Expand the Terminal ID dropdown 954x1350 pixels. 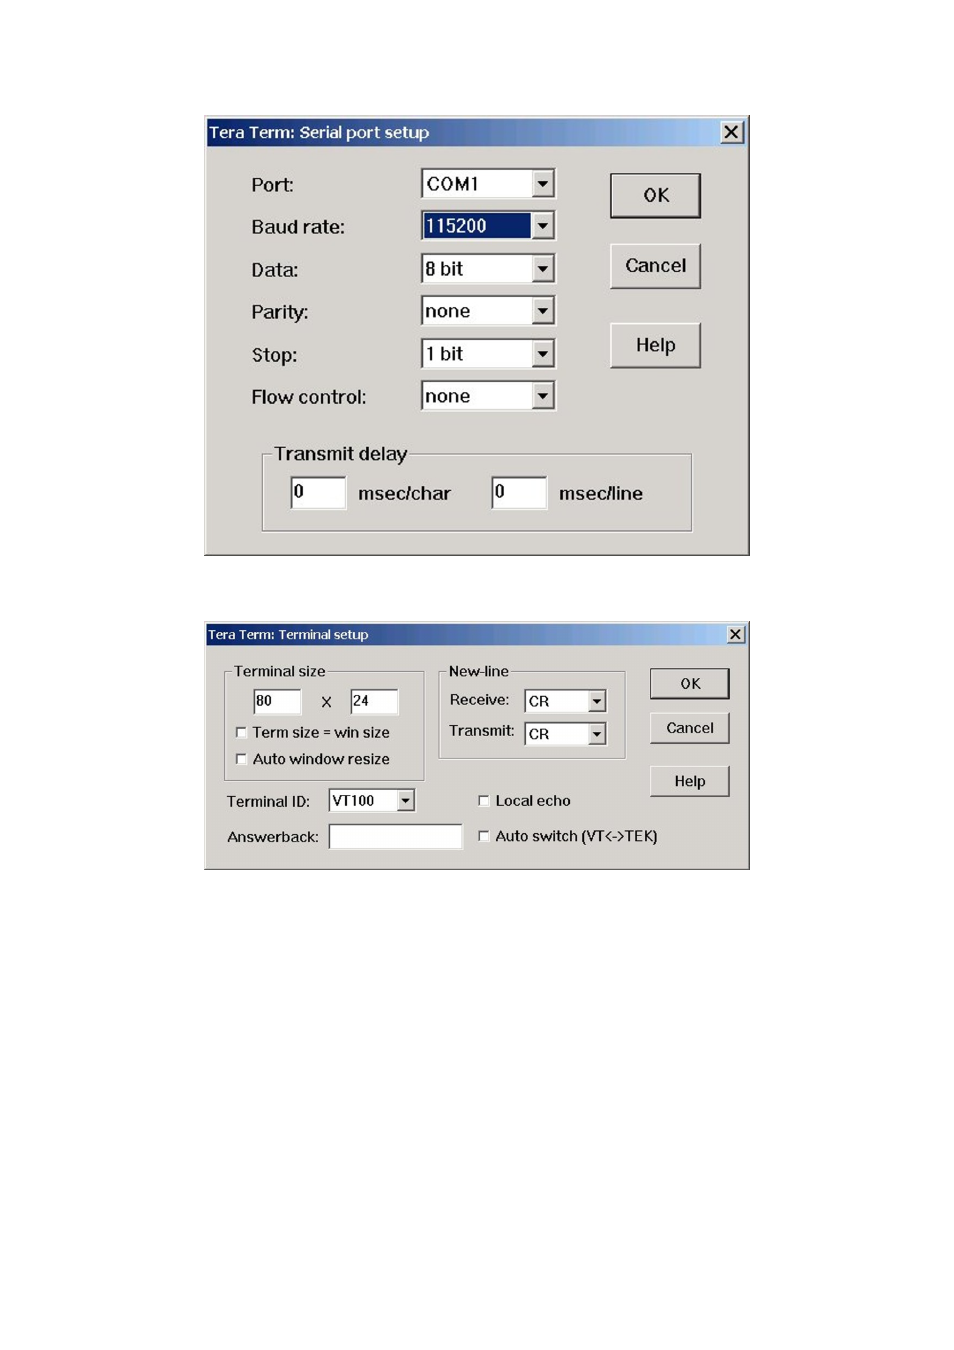tap(405, 800)
